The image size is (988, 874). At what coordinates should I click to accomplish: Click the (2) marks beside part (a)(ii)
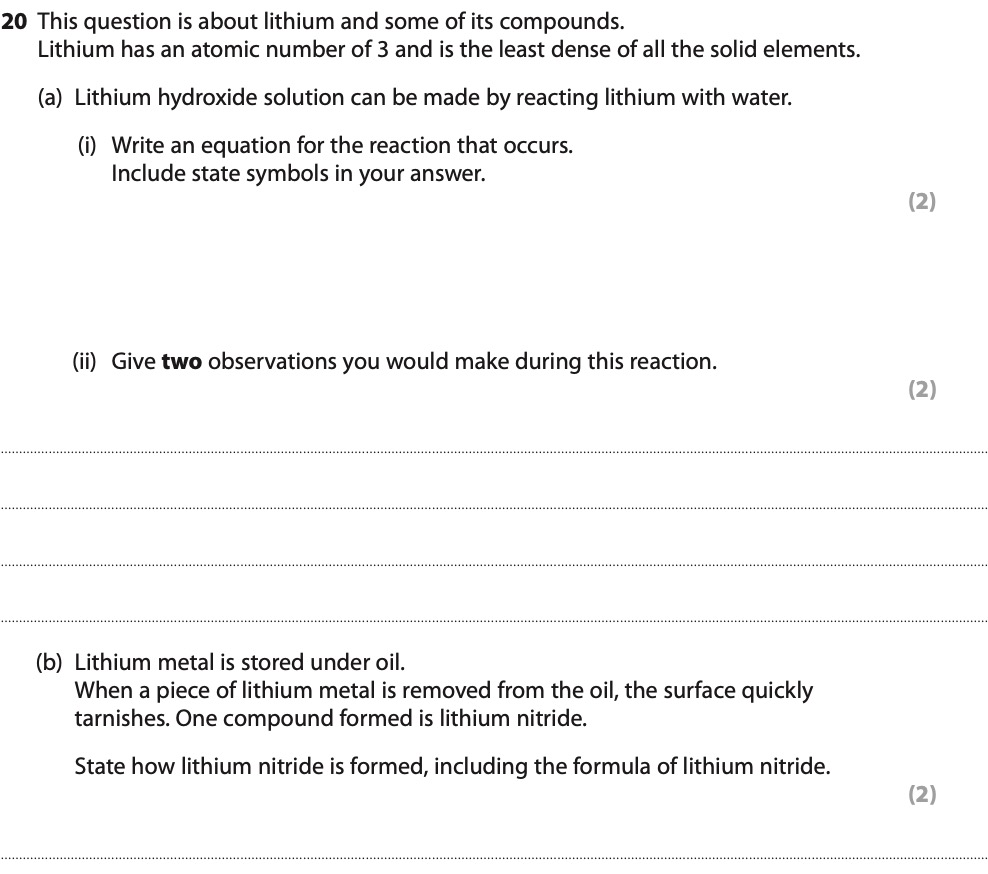(921, 390)
